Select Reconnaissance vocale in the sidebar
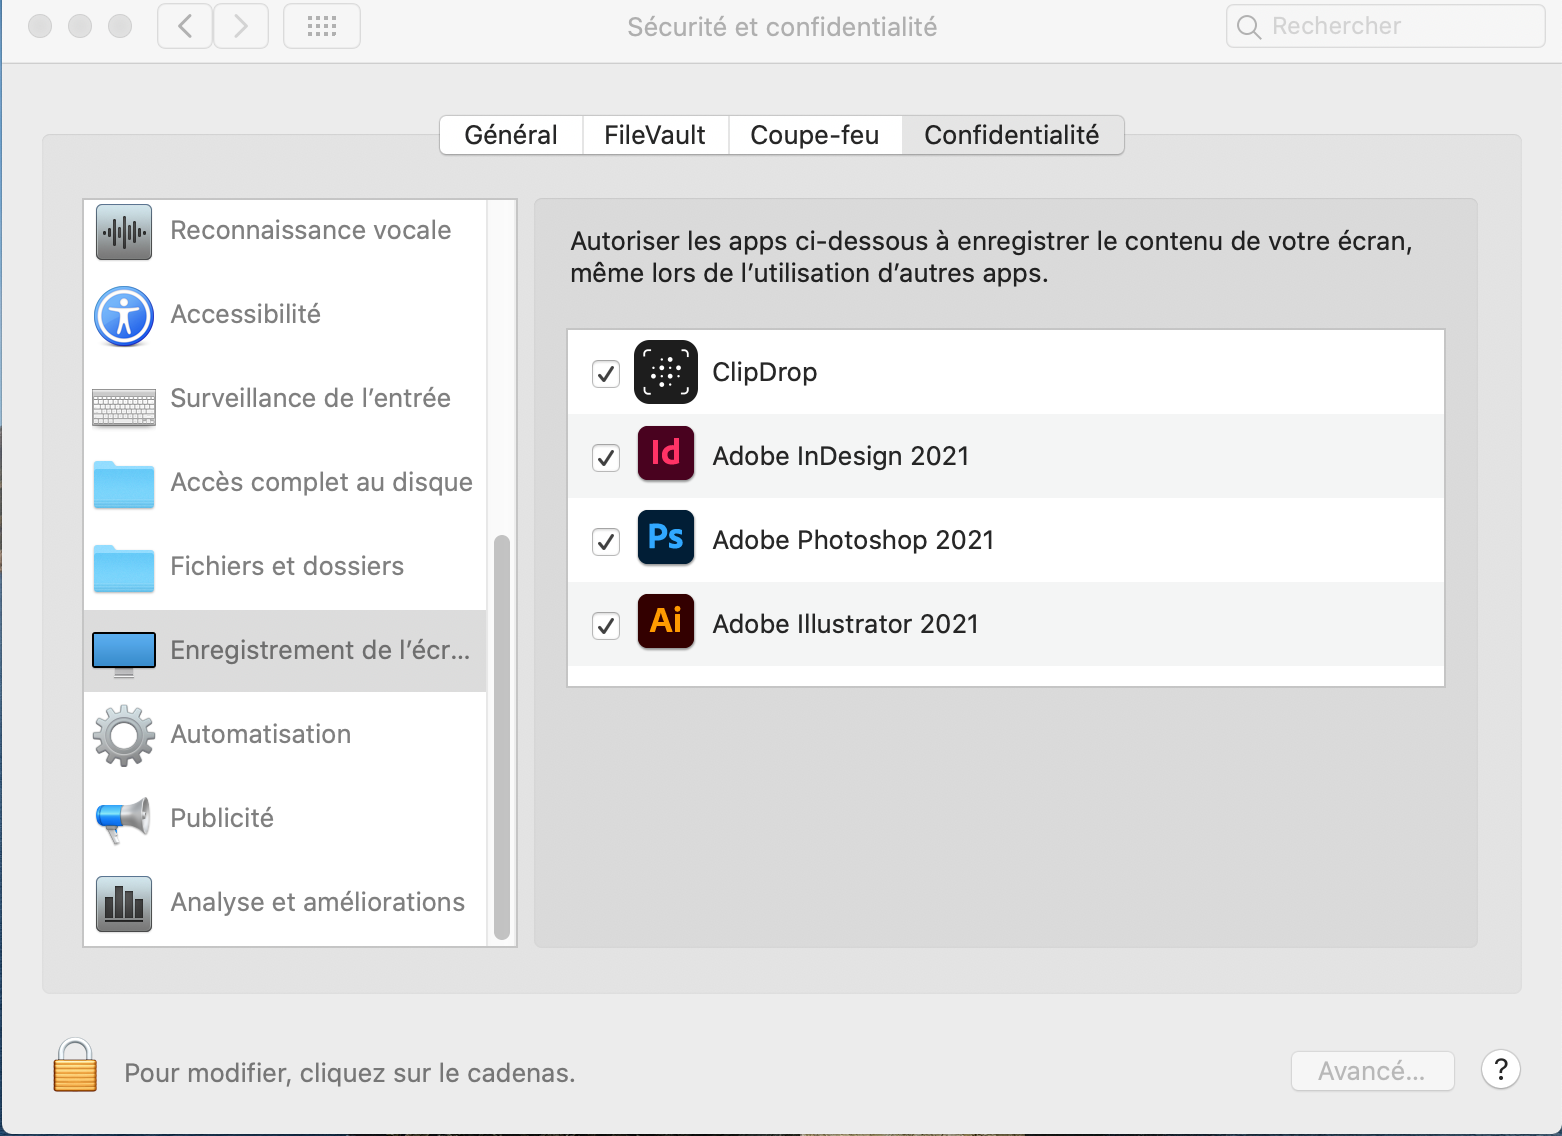 pos(285,231)
